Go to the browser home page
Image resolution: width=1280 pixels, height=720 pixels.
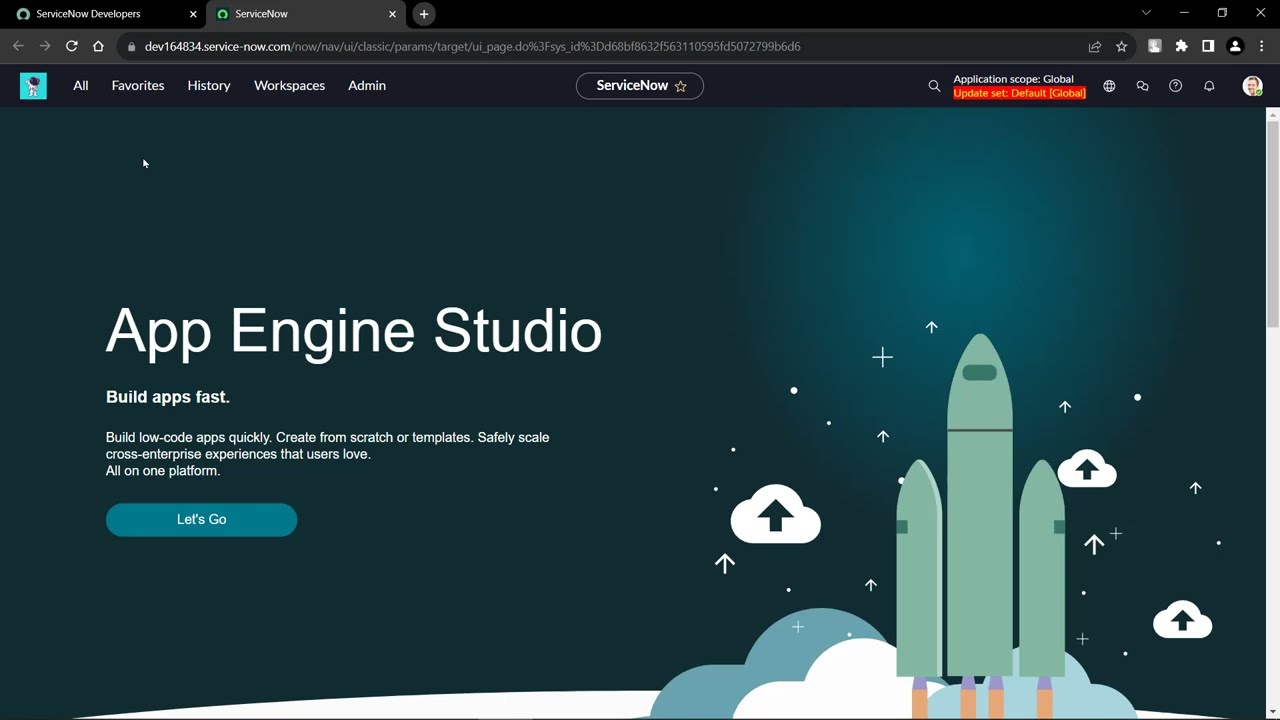(x=98, y=46)
